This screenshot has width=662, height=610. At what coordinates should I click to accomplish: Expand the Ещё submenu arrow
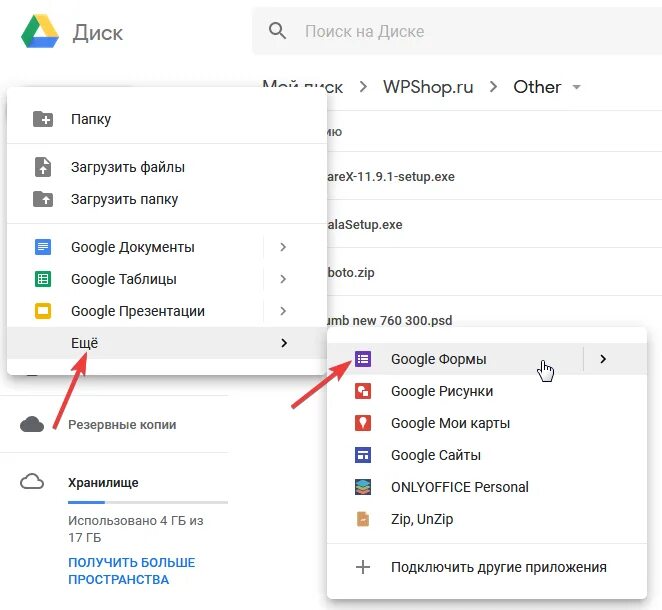[x=284, y=343]
